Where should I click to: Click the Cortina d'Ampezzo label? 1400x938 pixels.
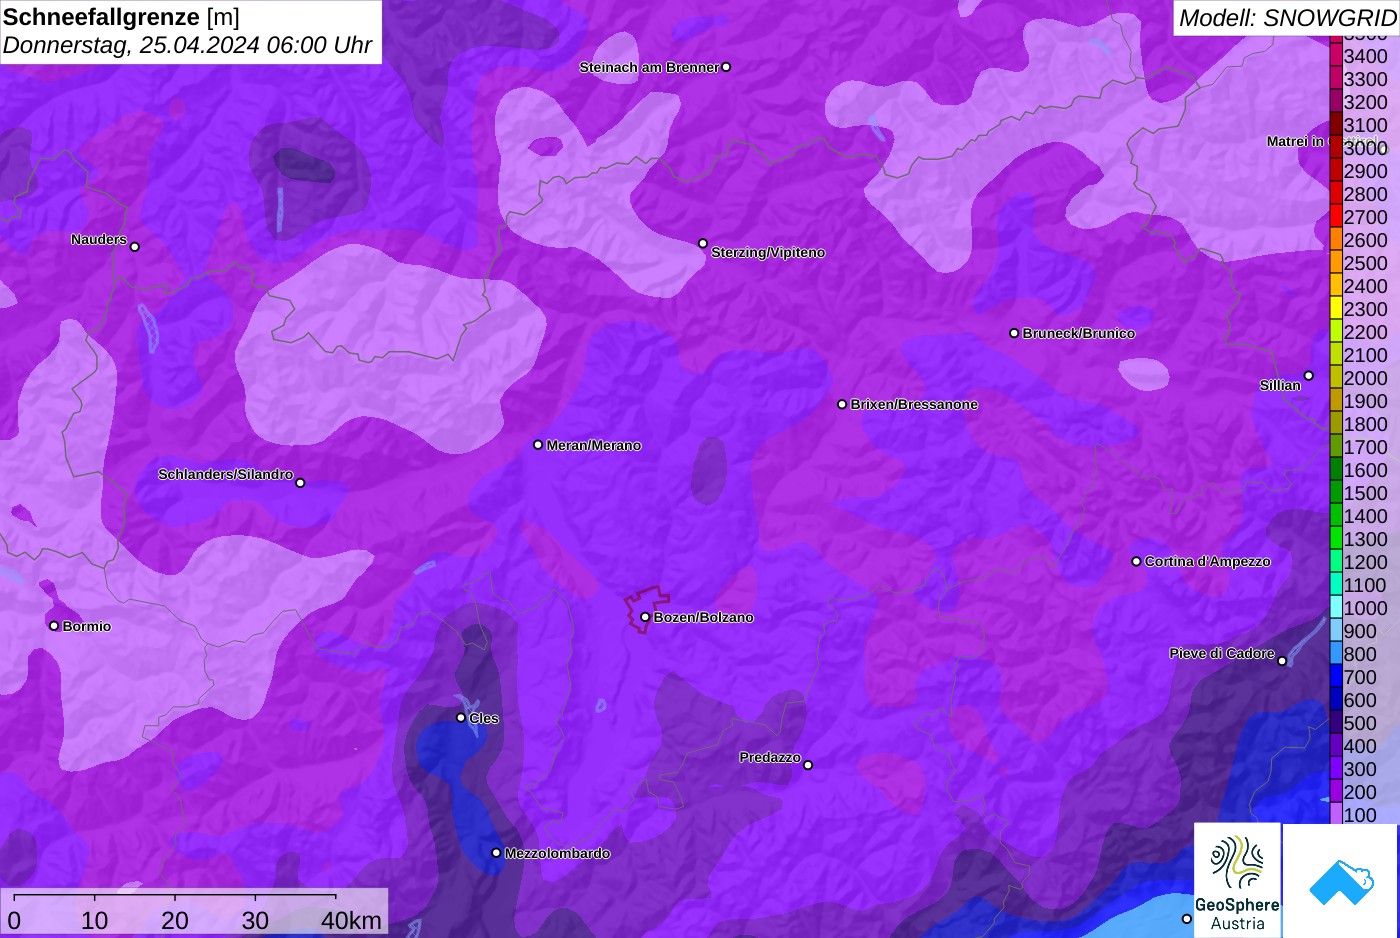pyautogui.click(x=1208, y=561)
